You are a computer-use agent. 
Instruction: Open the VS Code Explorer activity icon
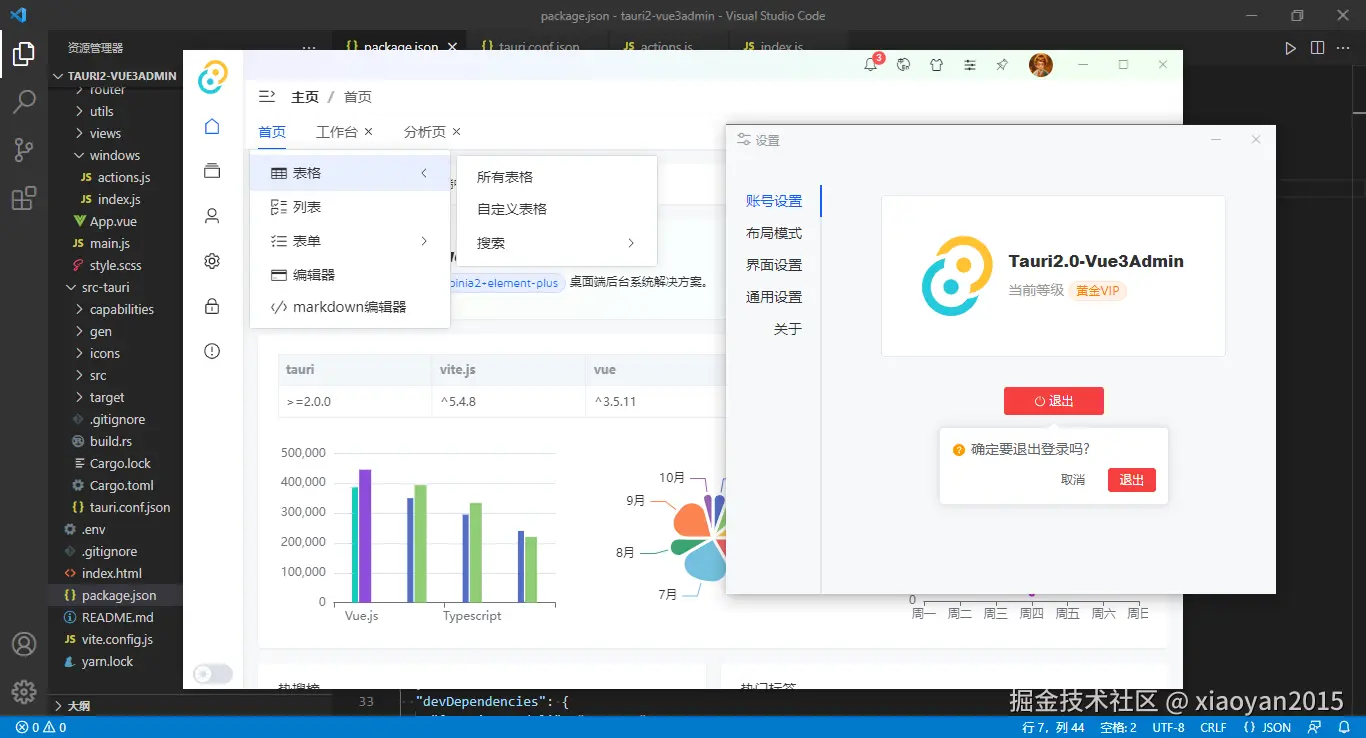tap(24, 54)
